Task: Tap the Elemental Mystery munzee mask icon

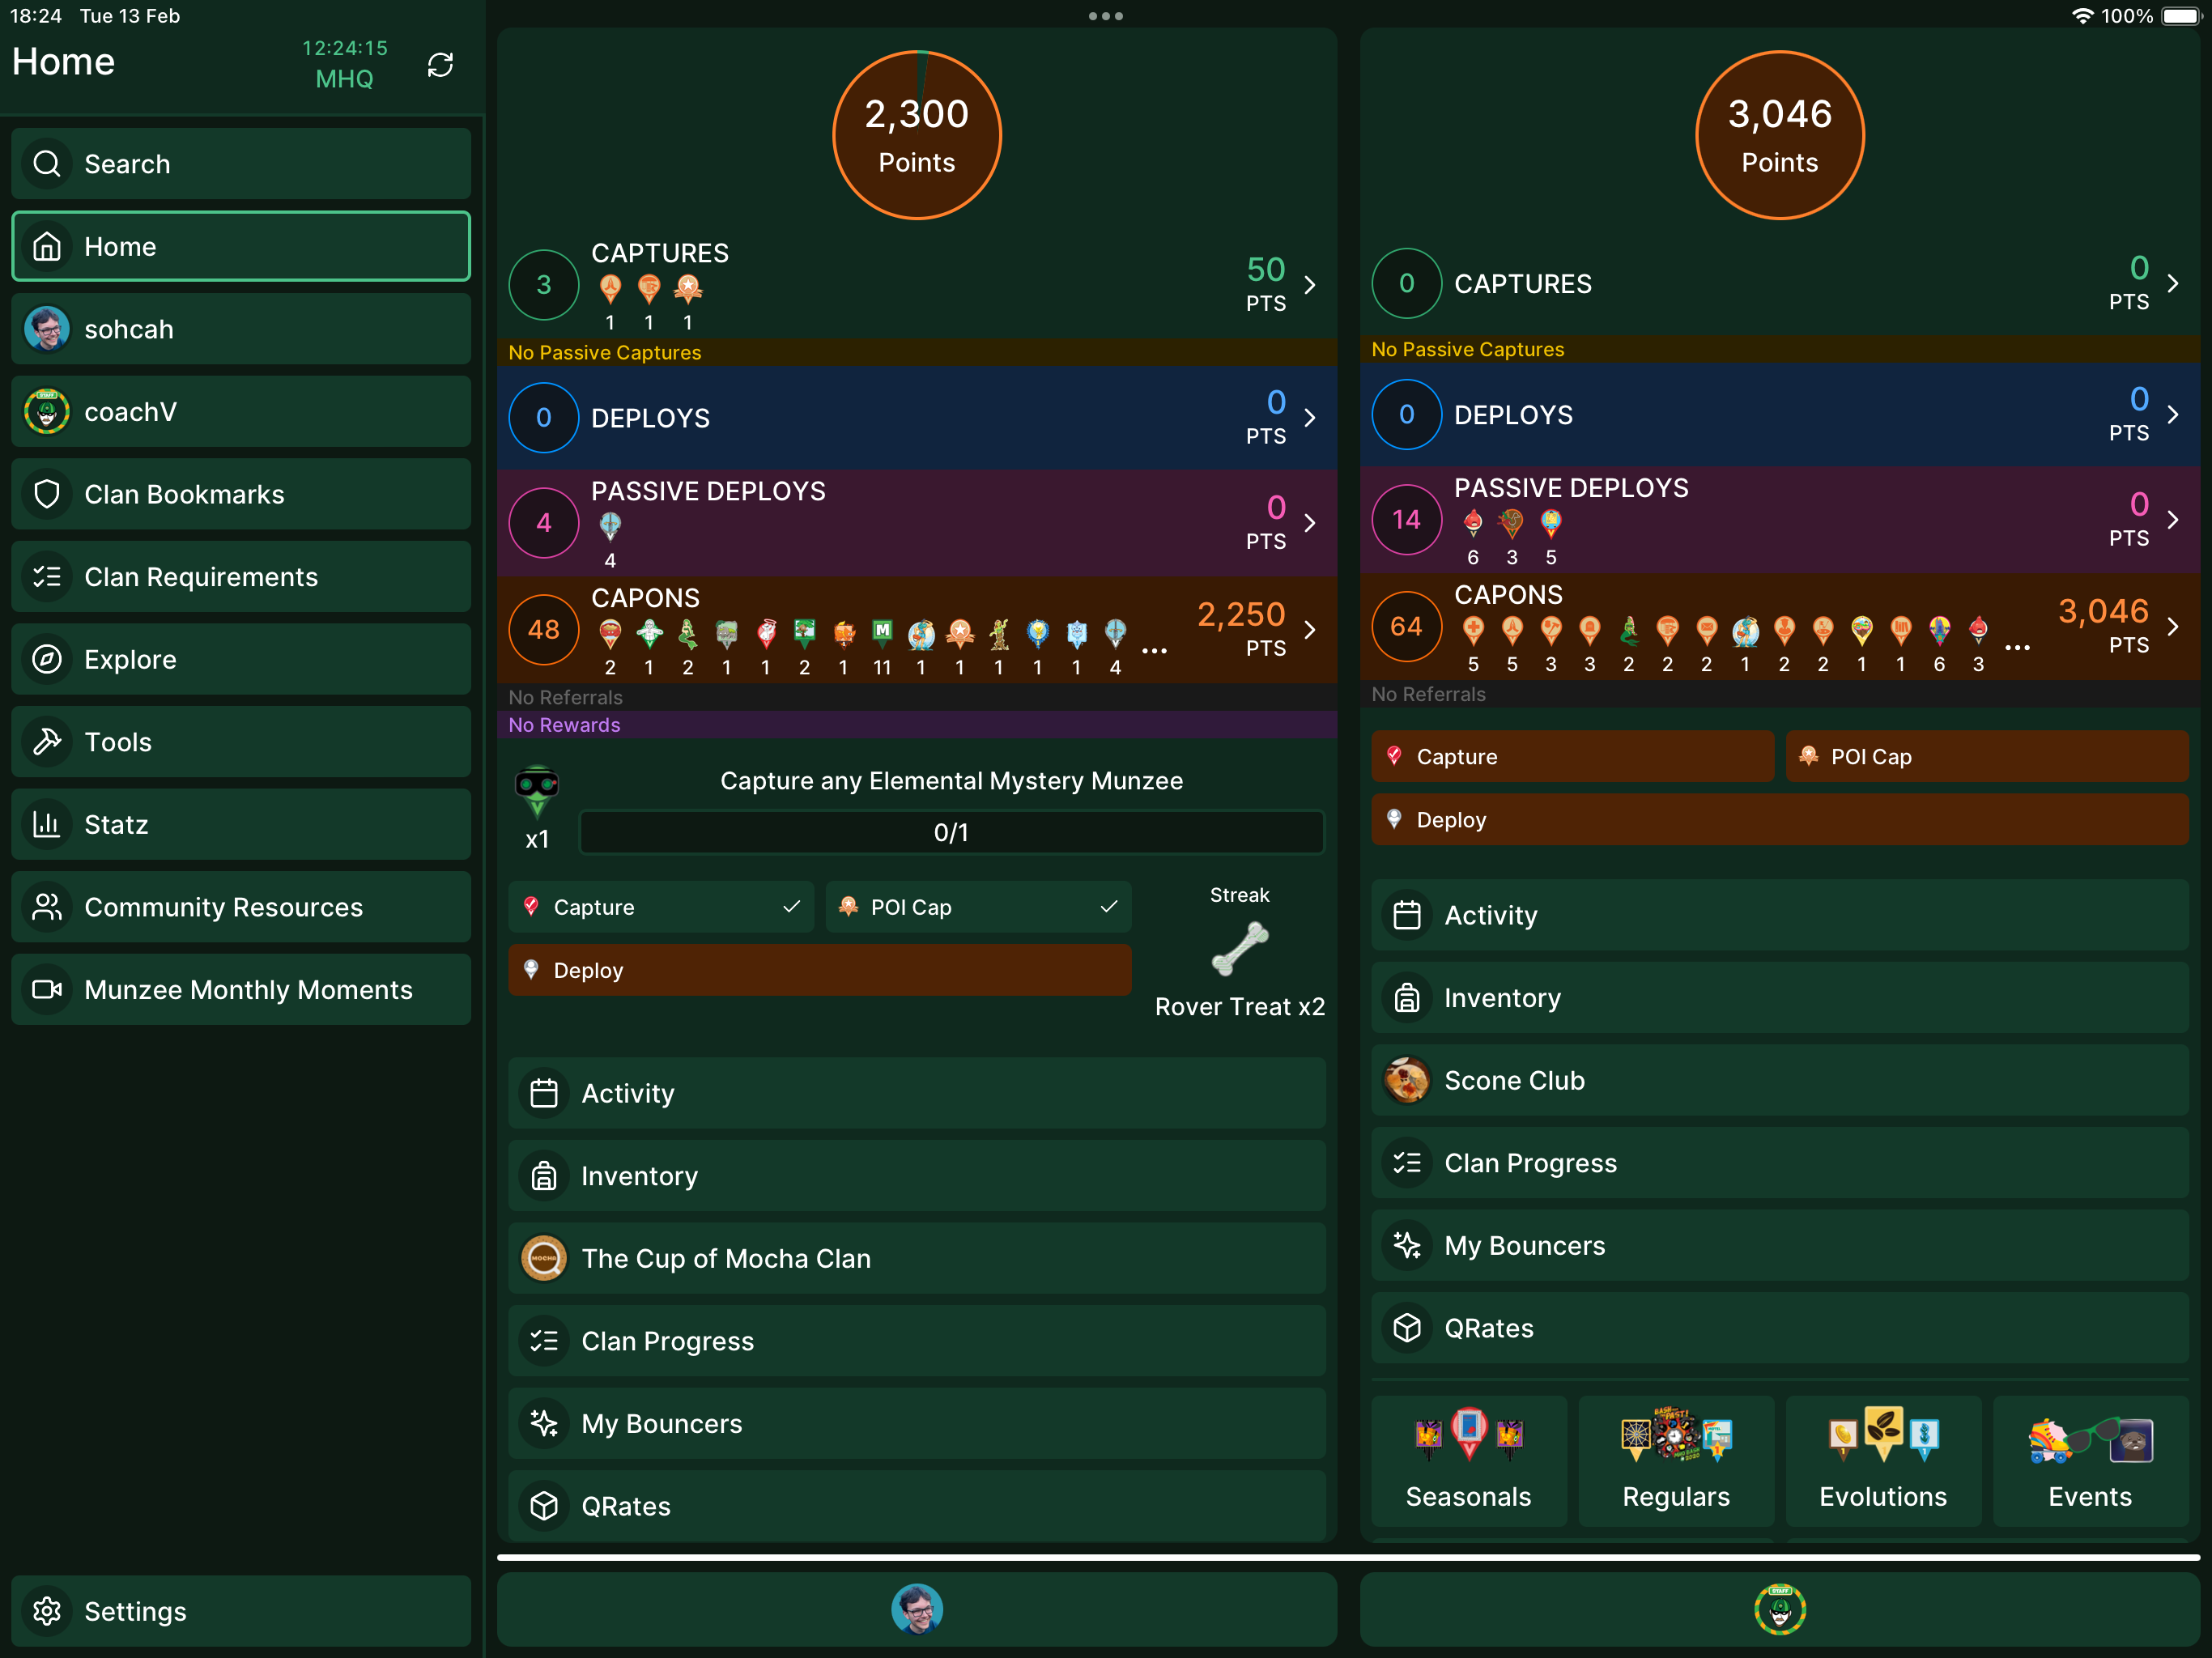Action: click(537, 792)
